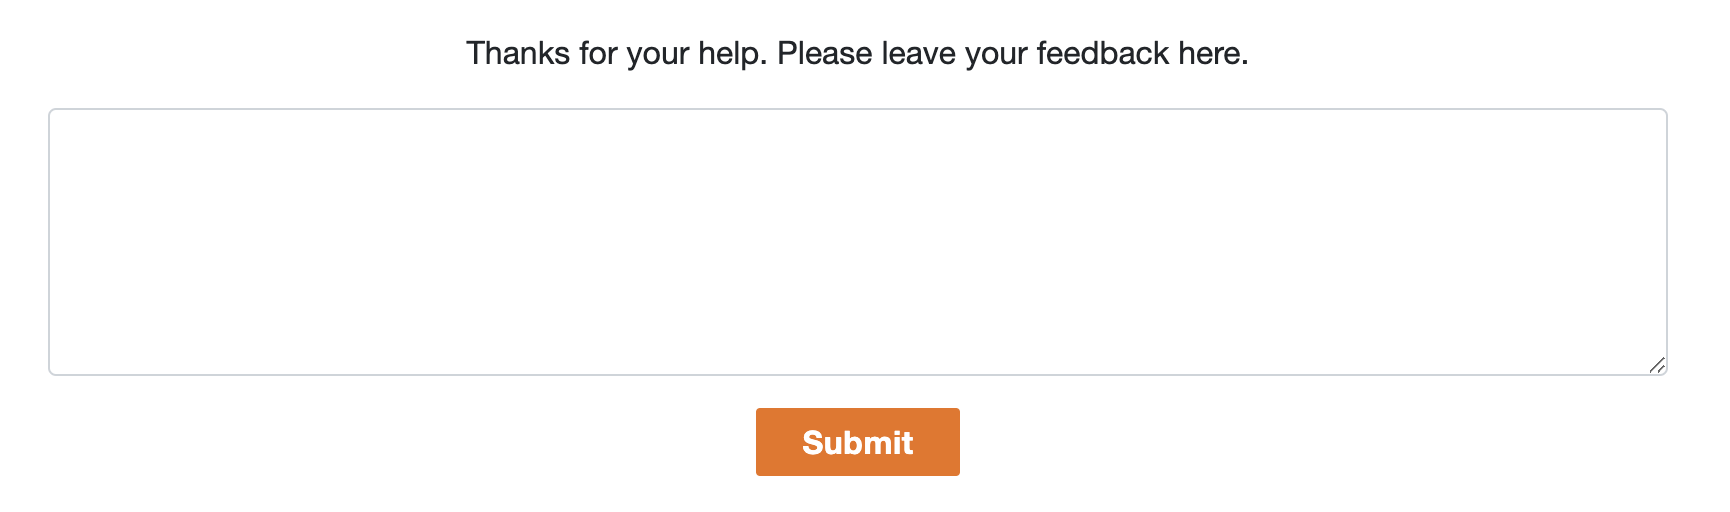1730x512 pixels.
Task: Click the diagonal resize grip of the textarea
Action: [x=1657, y=365]
